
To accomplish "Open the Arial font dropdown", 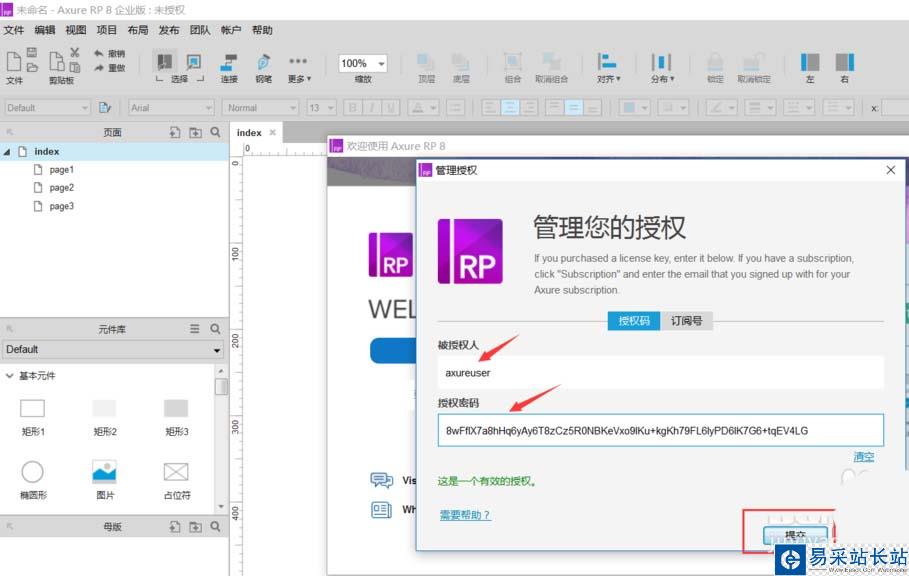I will (171, 108).
